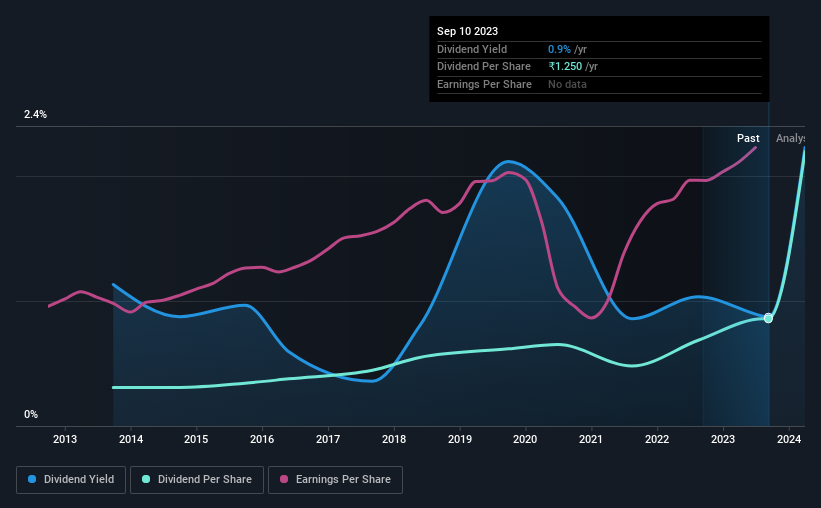Screen dimensions: 821x508
Task: Click the teal Dividend Per Share legend dot
Action: point(146,479)
